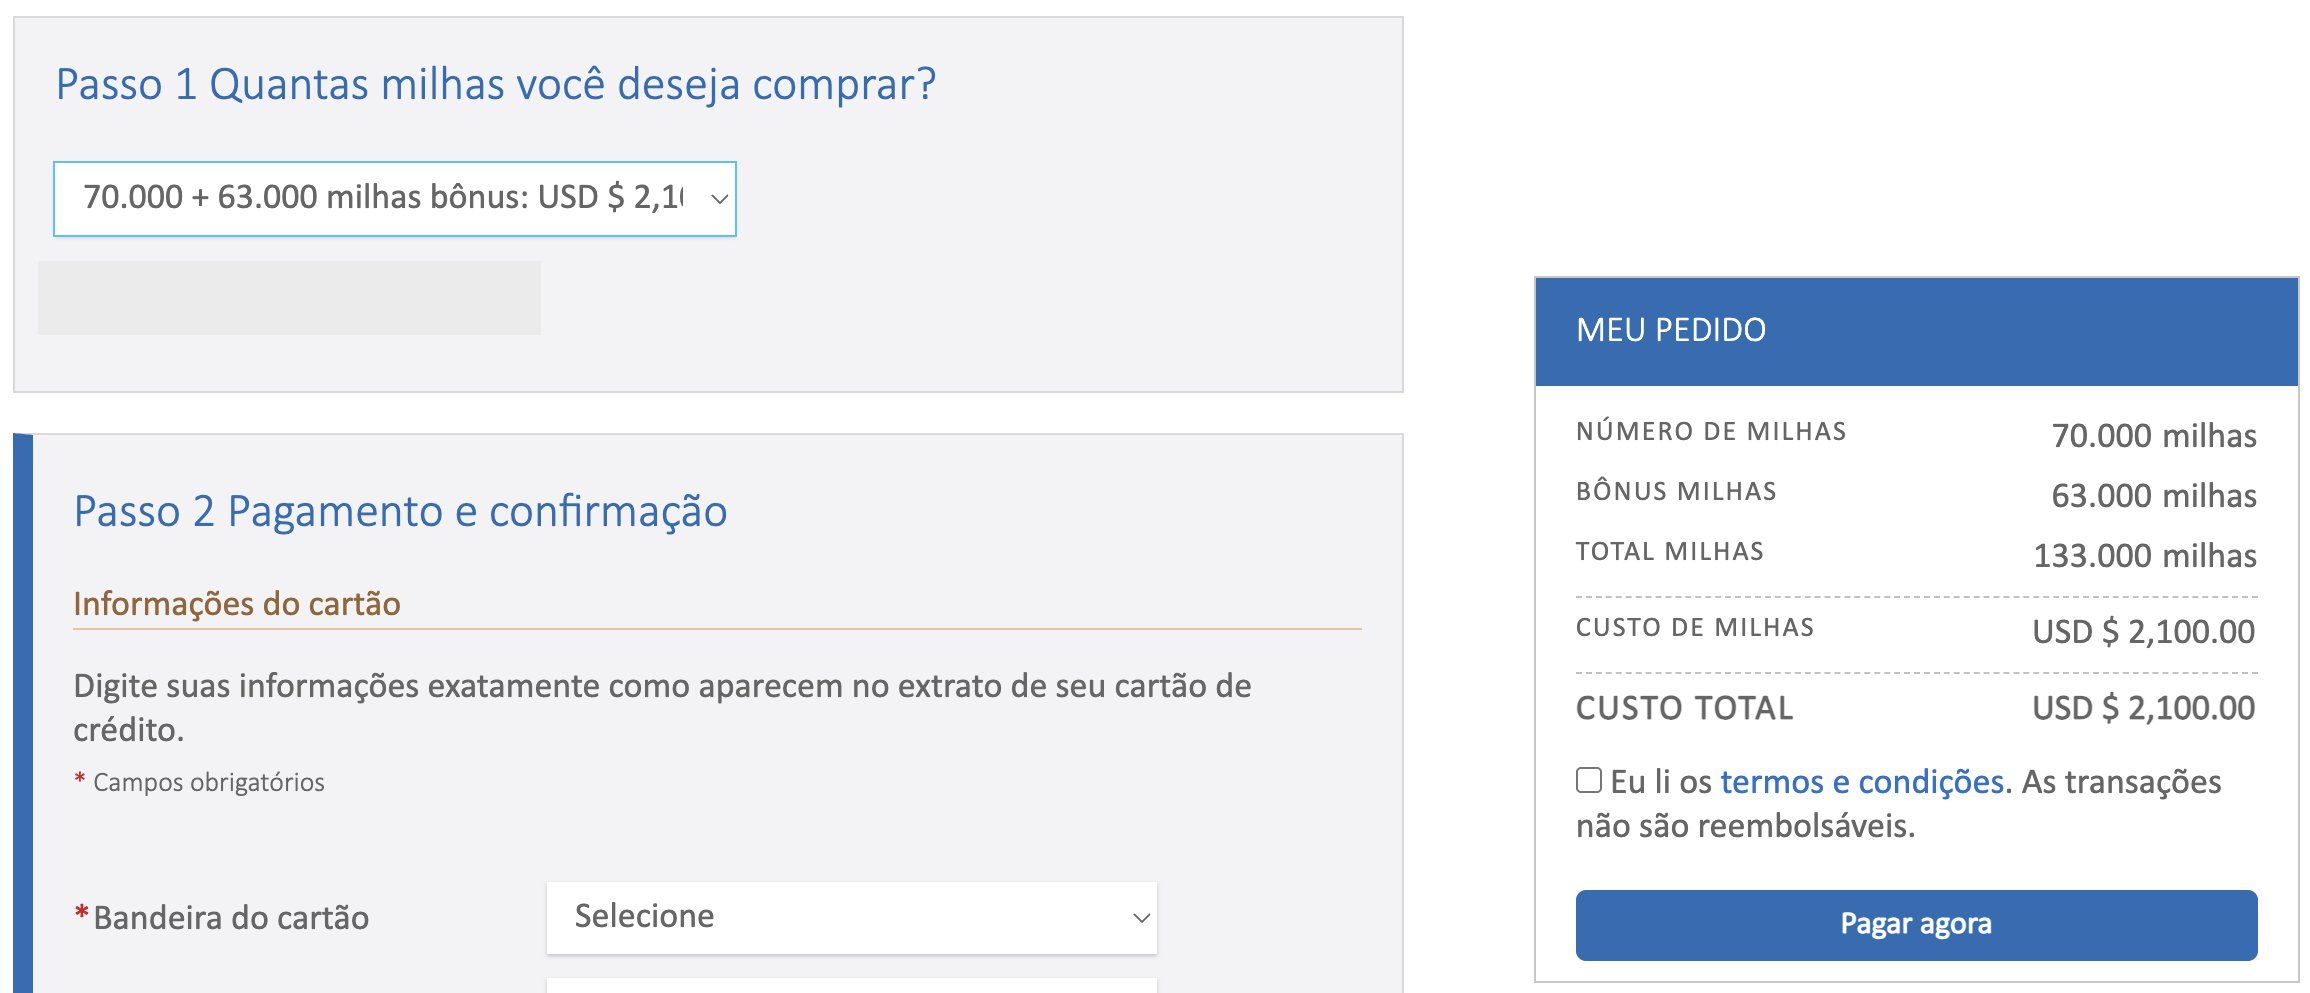Viewport: 2310px width, 993px height.
Task: Click the CUSTO DE MILHAS row label
Action: coord(1695,628)
